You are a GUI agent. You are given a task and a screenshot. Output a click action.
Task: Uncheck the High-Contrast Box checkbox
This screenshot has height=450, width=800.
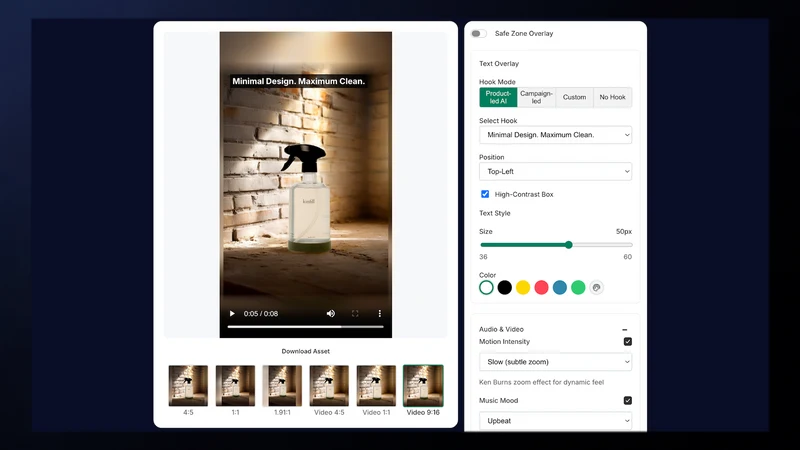485,194
